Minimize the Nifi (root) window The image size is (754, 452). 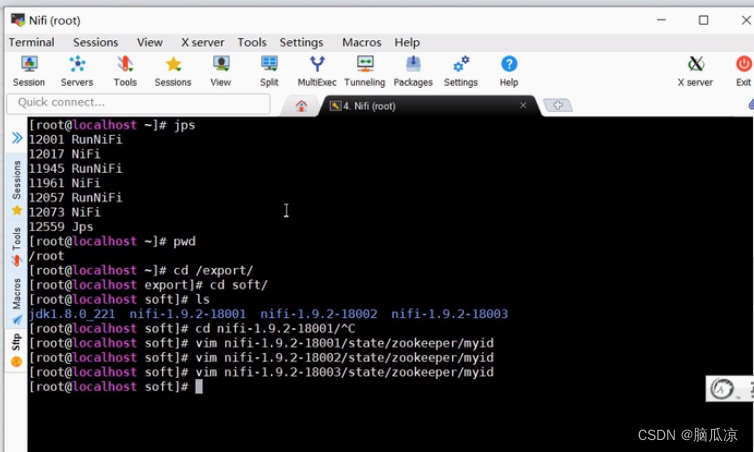tap(662, 20)
